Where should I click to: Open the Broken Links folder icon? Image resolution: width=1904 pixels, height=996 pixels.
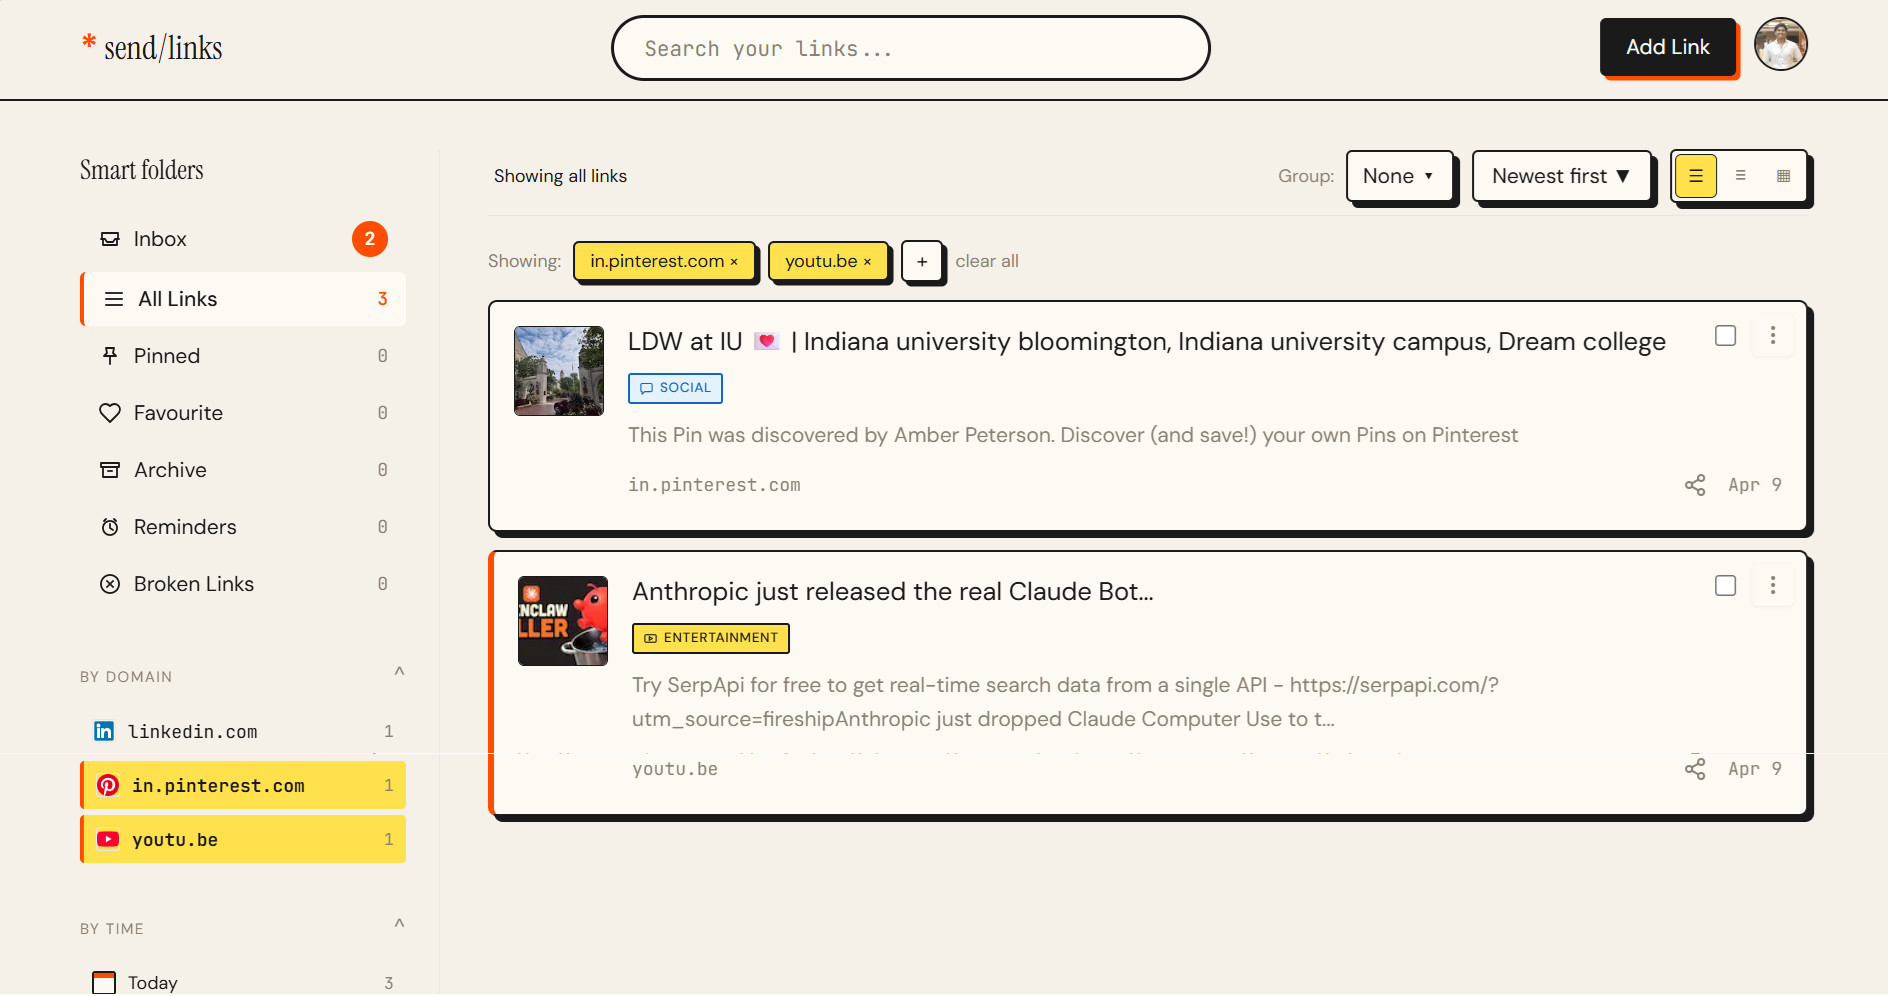coord(110,583)
